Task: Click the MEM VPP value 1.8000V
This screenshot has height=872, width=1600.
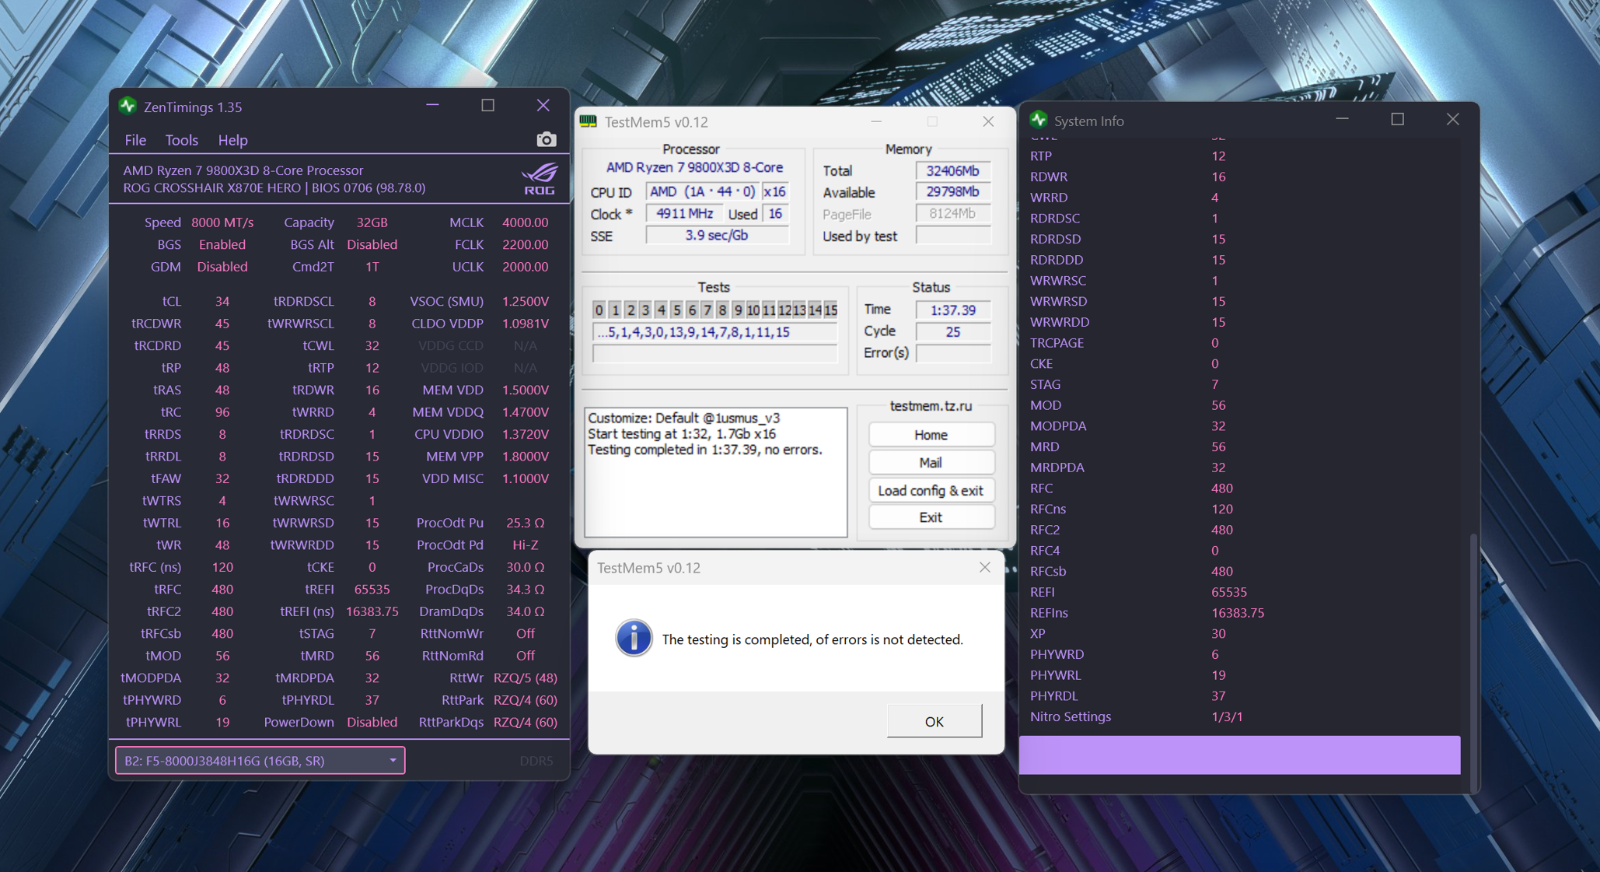Action: pyautogui.click(x=525, y=457)
